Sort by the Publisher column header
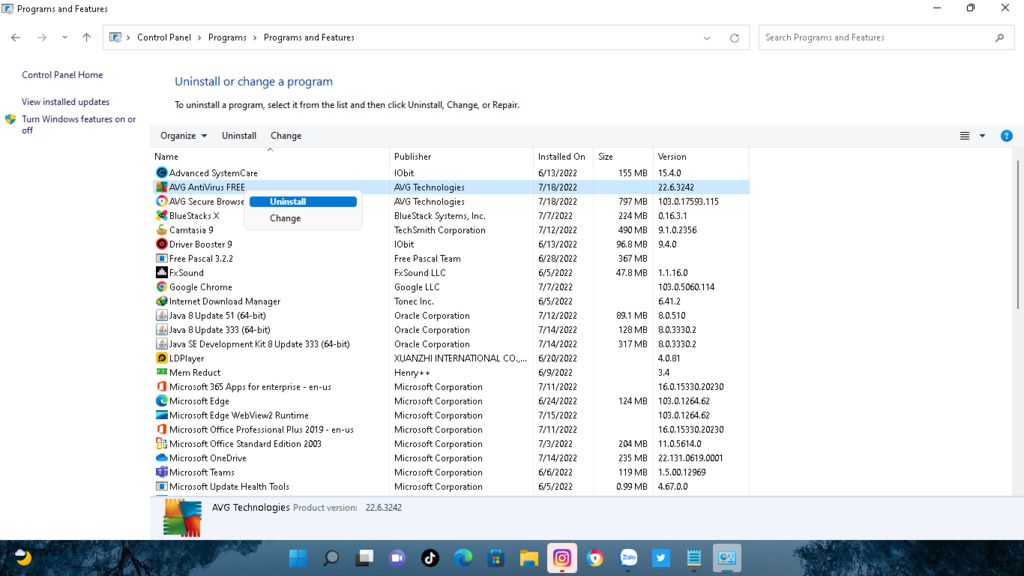1024x576 pixels. coord(461,157)
